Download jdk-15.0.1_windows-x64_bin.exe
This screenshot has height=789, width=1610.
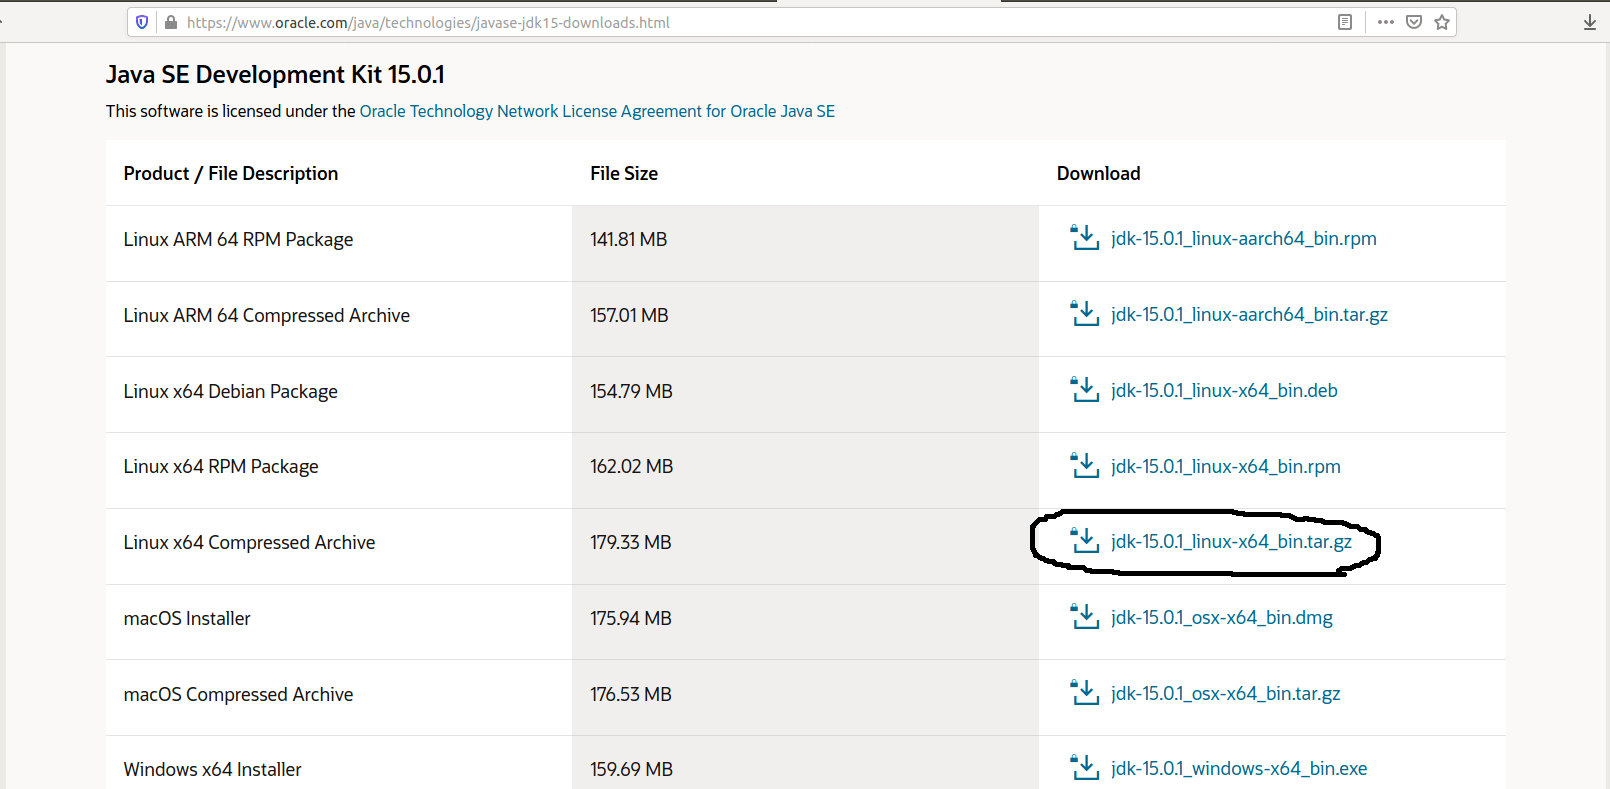[x=1239, y=768]
